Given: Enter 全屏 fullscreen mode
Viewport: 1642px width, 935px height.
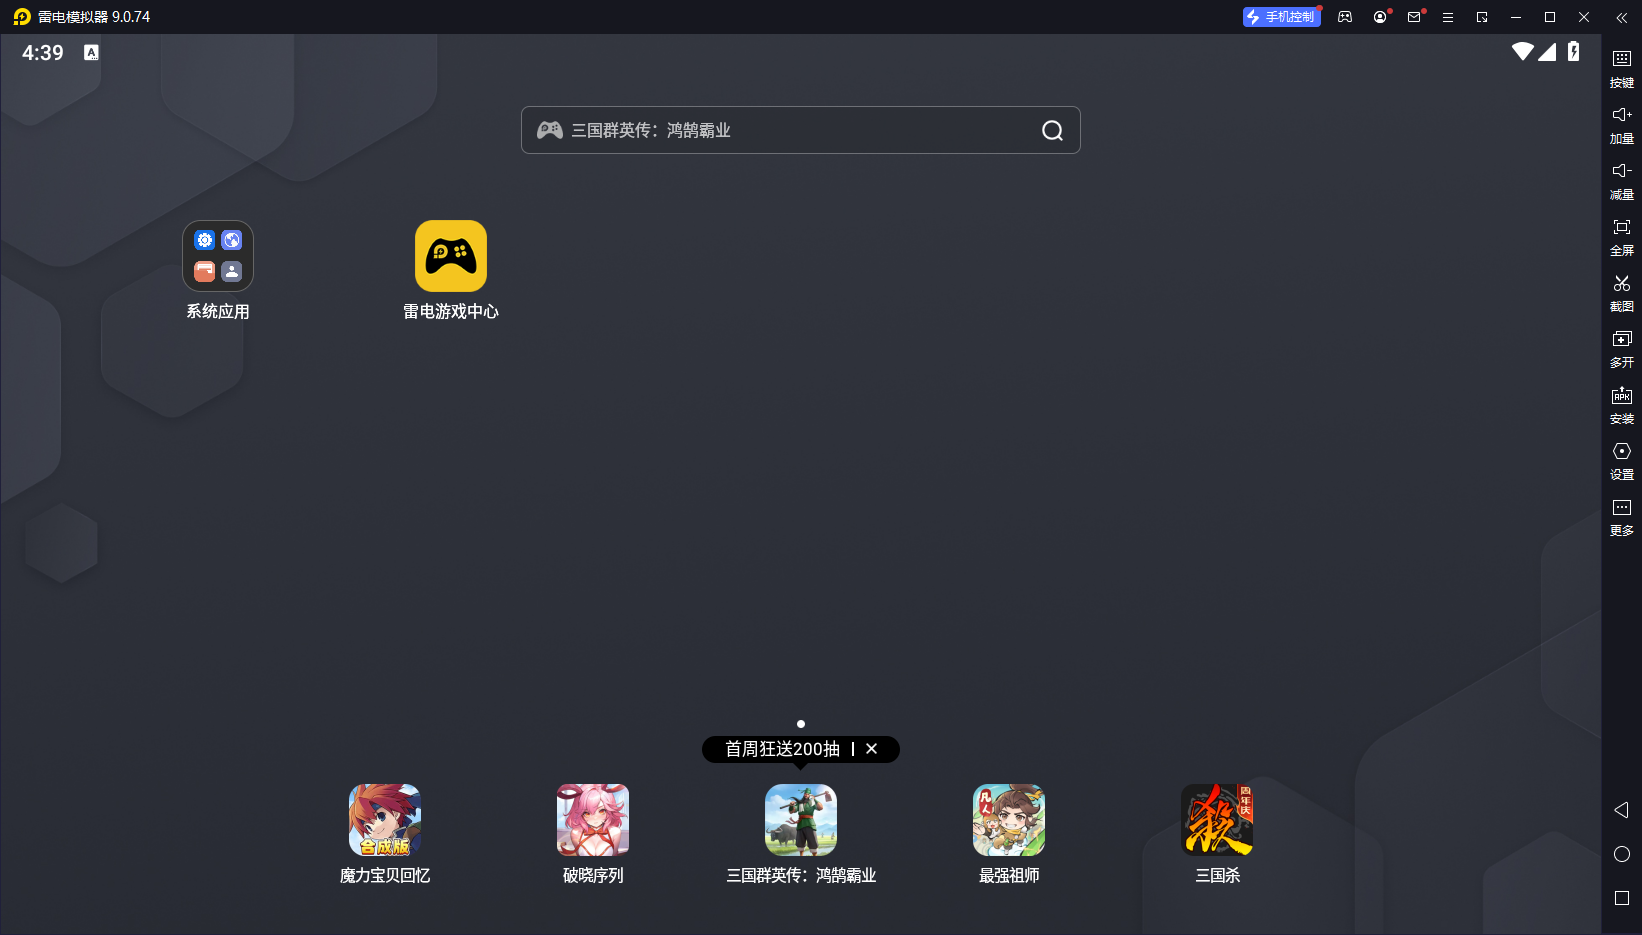Looking at the screenshot, I should [1622, 237].
